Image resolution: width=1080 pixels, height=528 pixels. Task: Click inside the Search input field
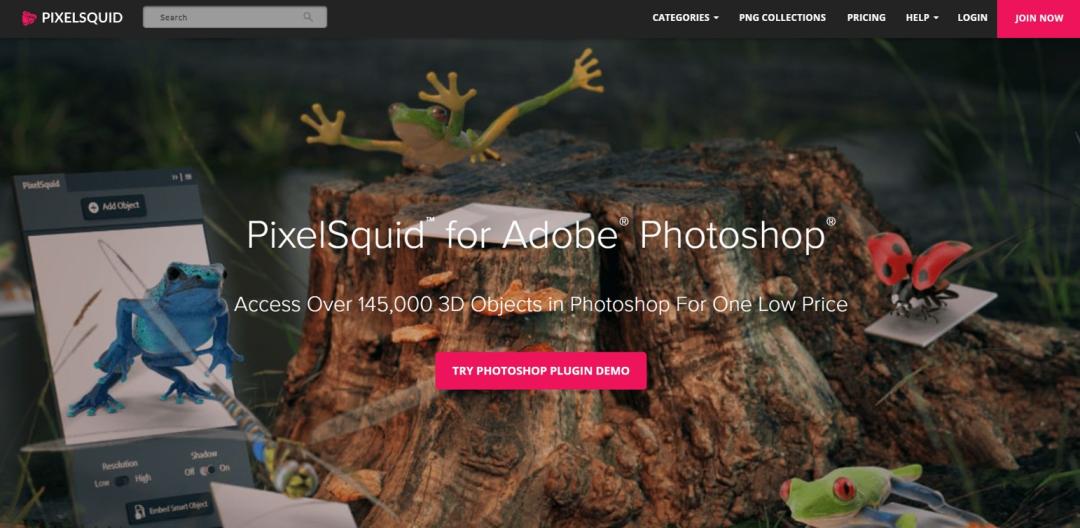234,17
